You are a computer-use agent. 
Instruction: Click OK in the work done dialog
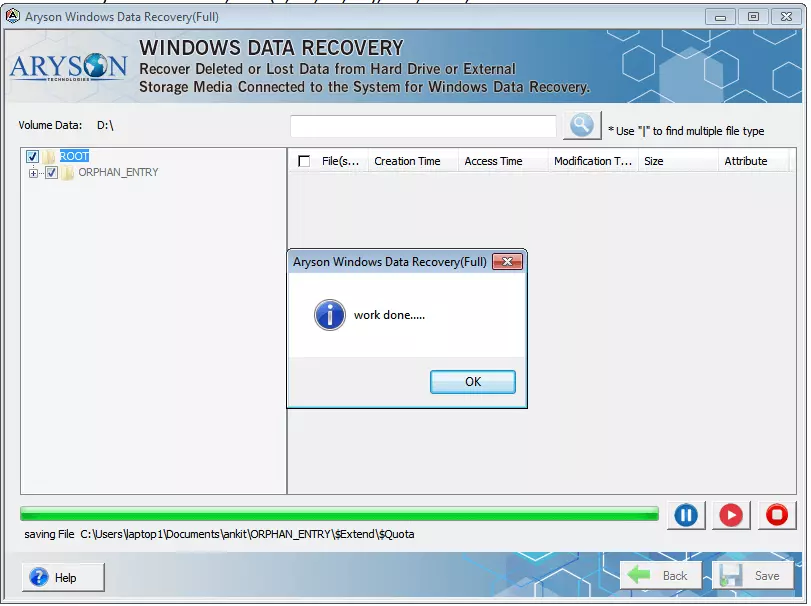click(472, 381)
